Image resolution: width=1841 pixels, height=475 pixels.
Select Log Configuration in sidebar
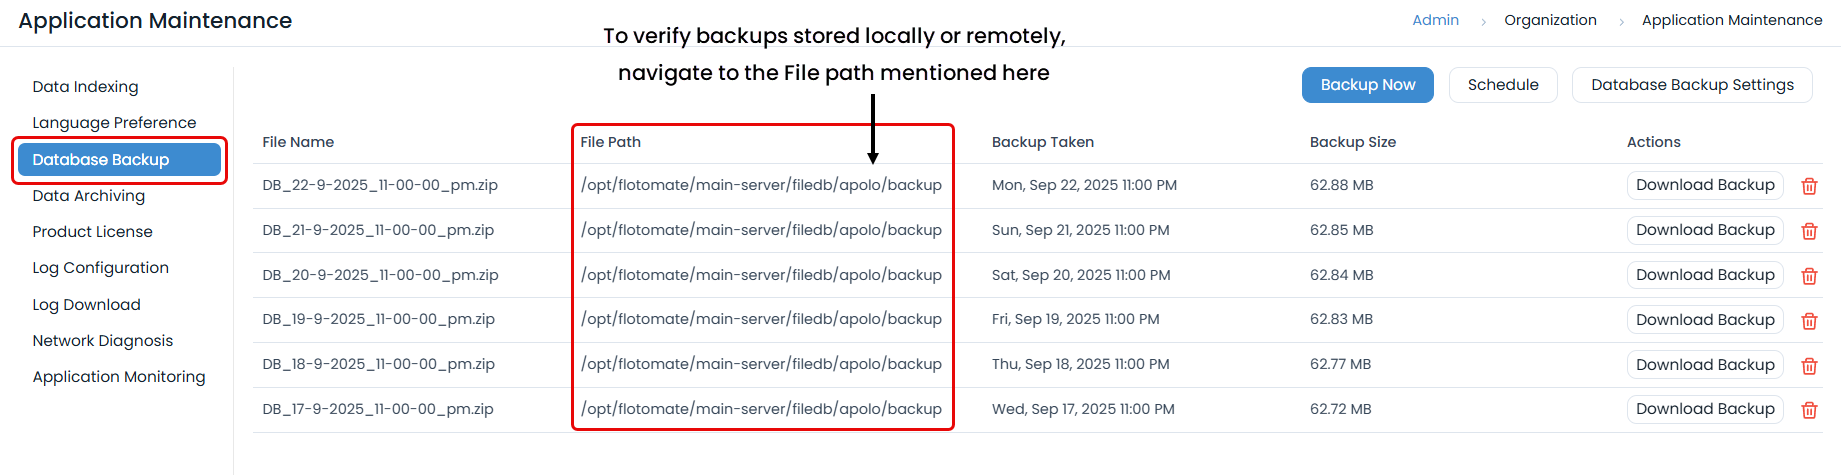click(100, 268)
